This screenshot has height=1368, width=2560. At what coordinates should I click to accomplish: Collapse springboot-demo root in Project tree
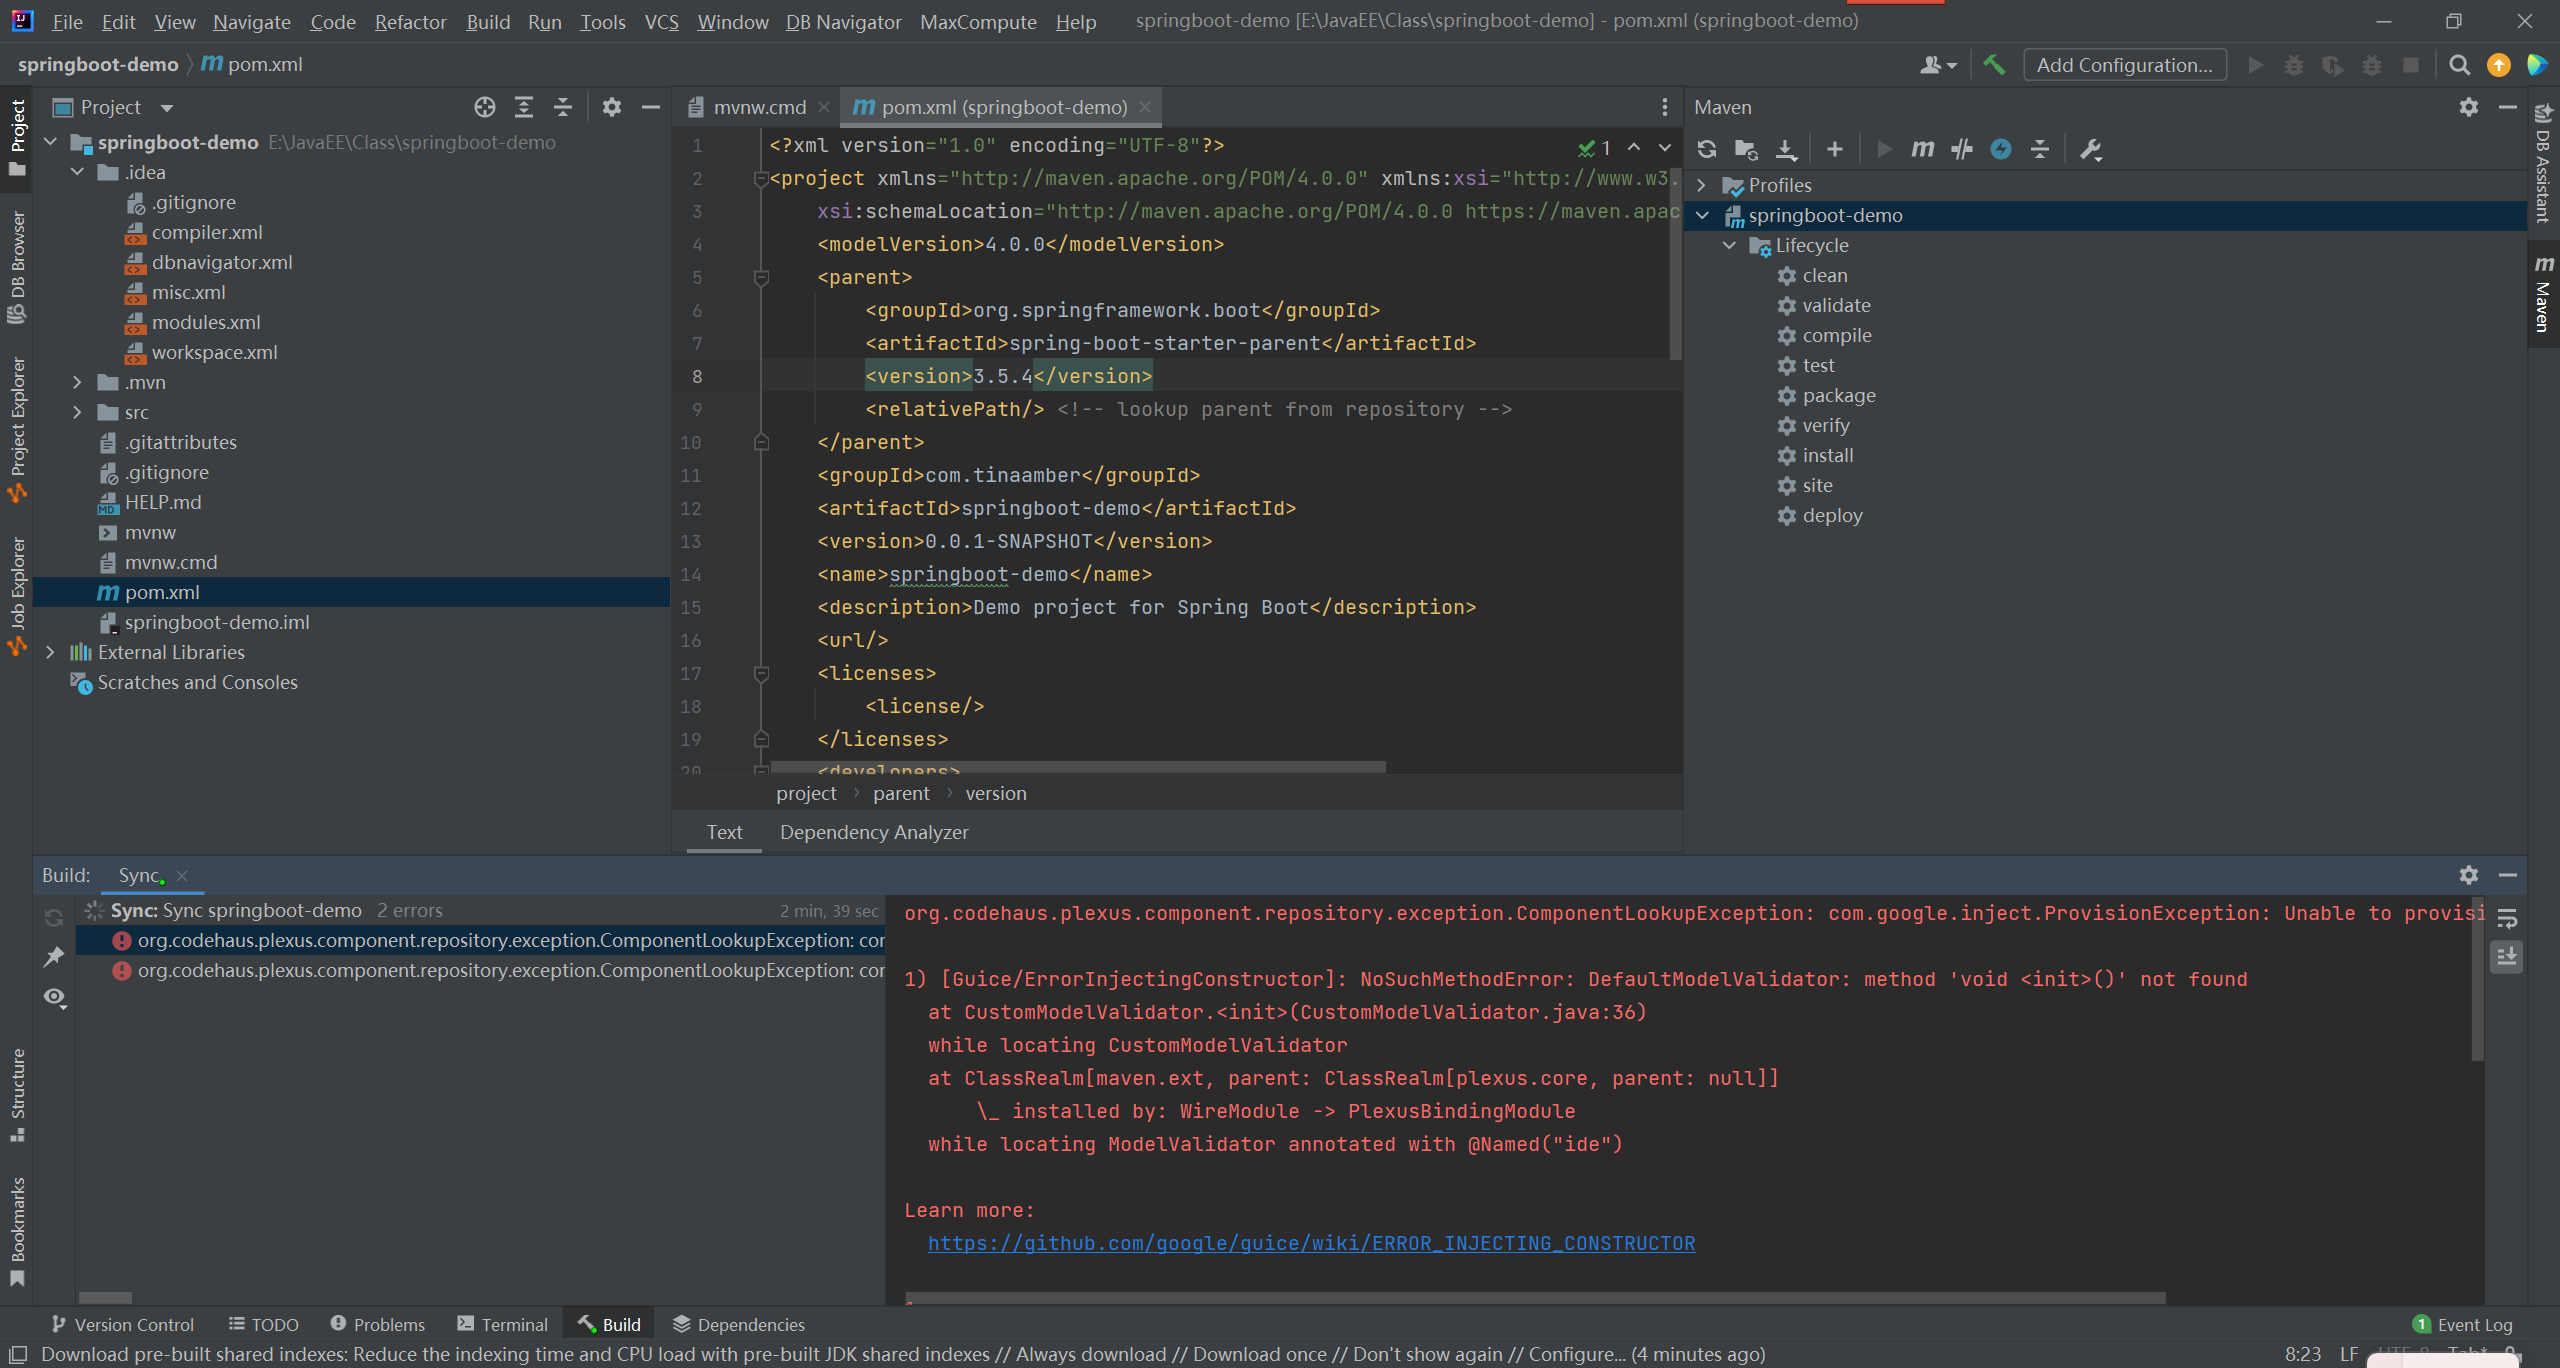click(x=51, y=142)
